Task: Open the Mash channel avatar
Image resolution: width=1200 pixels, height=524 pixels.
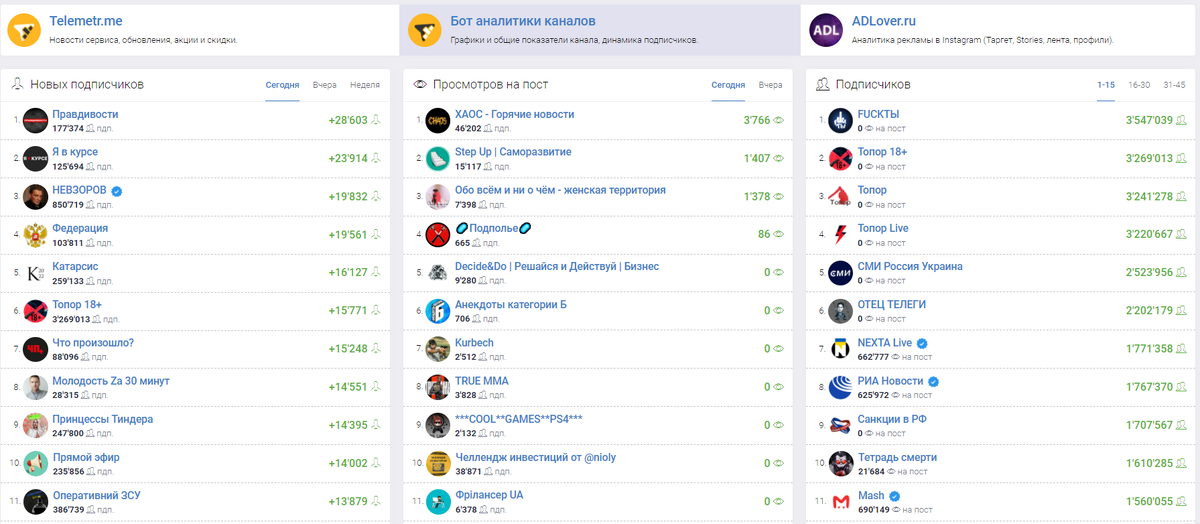Action: (841, 502)
